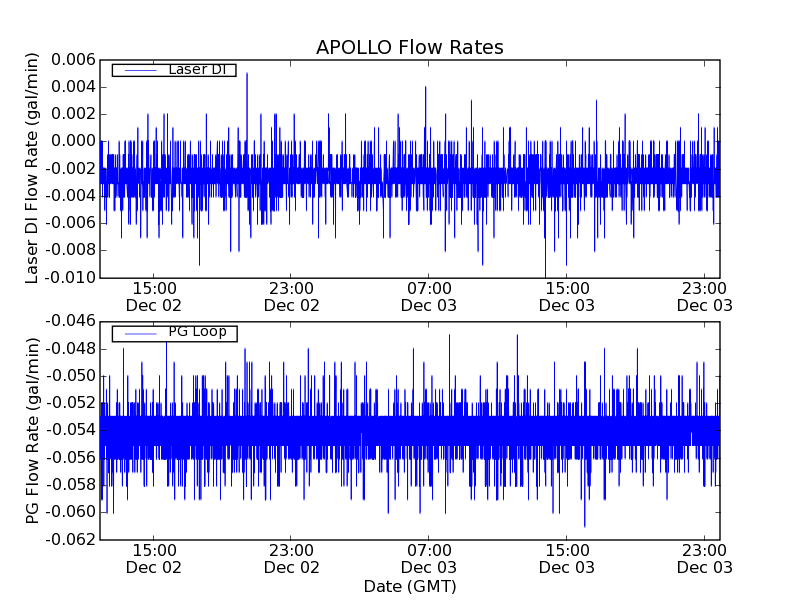Click the -0.062 tick label on bottom plot
This screenshot has height=600, width=800.
click(x=70, y=540)
